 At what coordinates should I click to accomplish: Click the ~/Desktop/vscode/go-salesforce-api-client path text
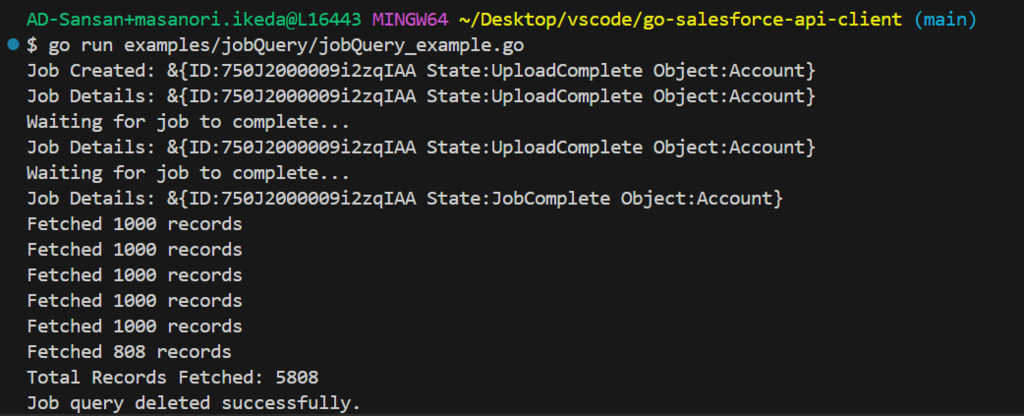pos(680,20)
